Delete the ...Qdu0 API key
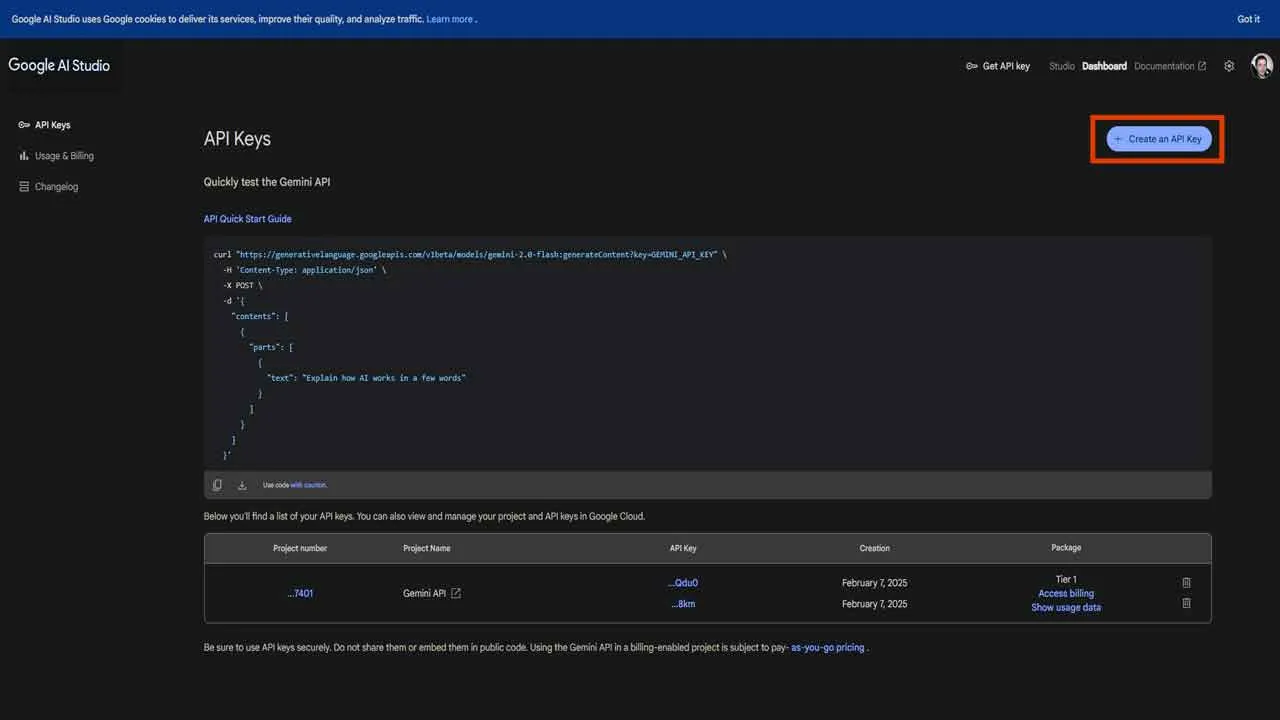This screenshot has width=1280, height=720. point(1186,582)
